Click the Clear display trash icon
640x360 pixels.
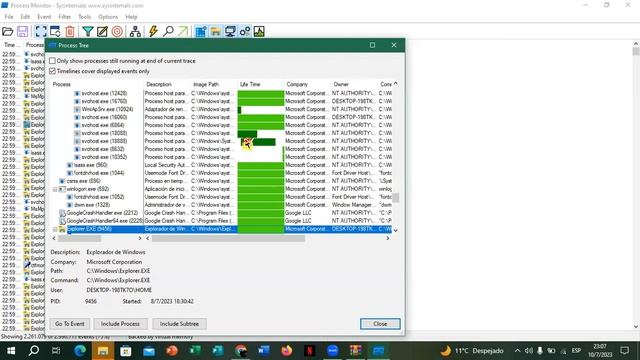[x=70, y=31]
